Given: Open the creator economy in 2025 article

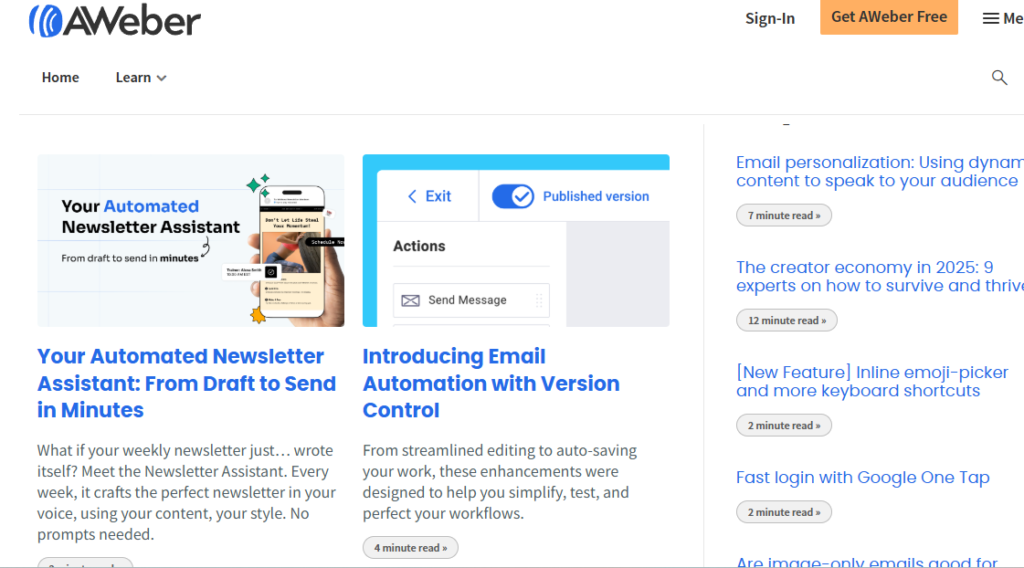Looking at the screenshot, I should tap(880, 277).
